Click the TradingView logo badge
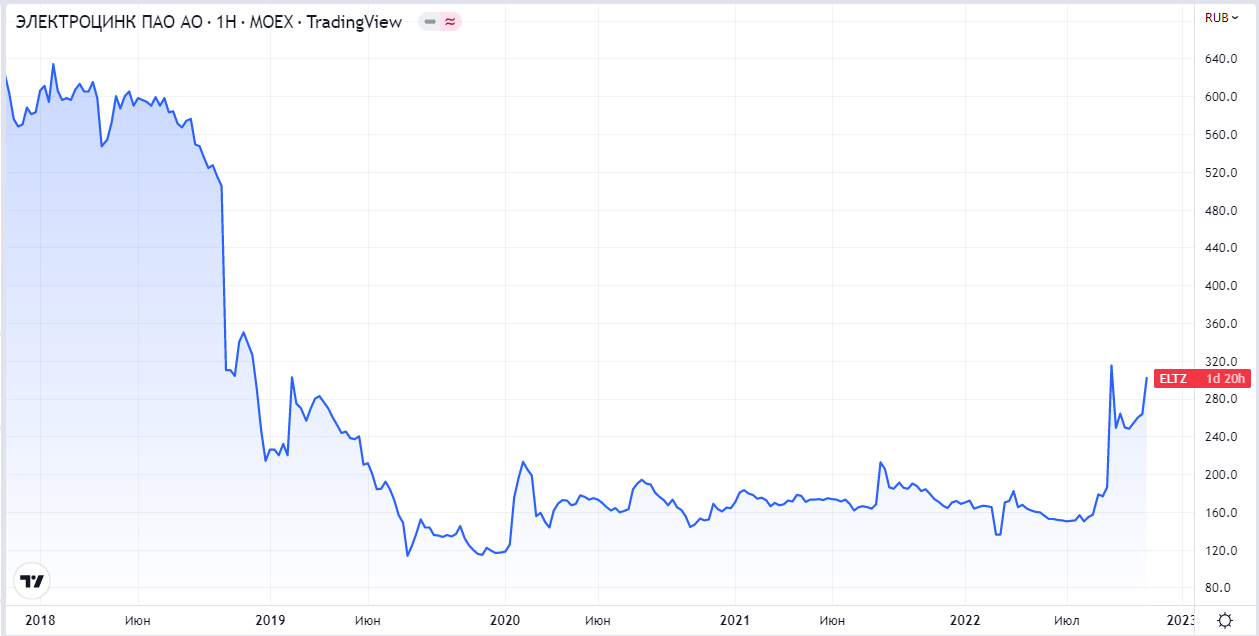This screenshot has width=1259, height=636. tap(32, 581)
